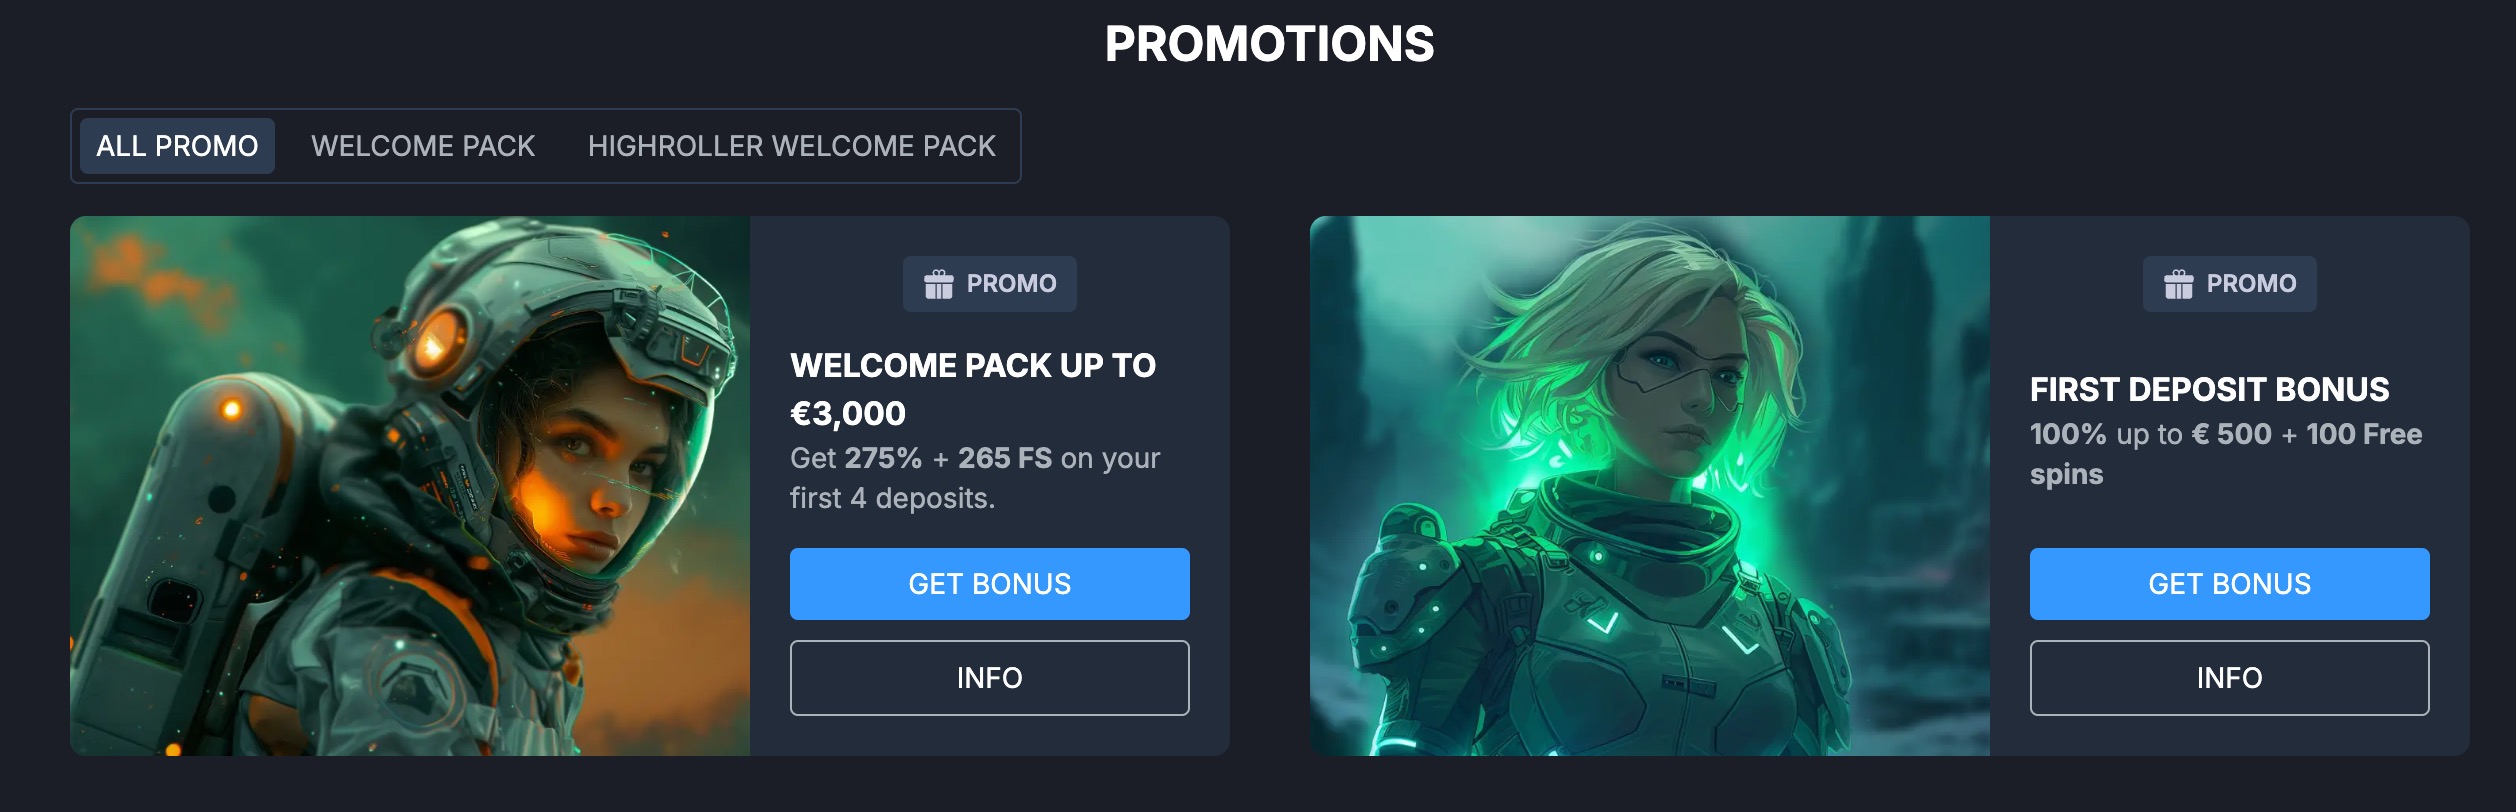Click the WELCOME PACK UP TO heading
2516x812 pixels.
973,366
